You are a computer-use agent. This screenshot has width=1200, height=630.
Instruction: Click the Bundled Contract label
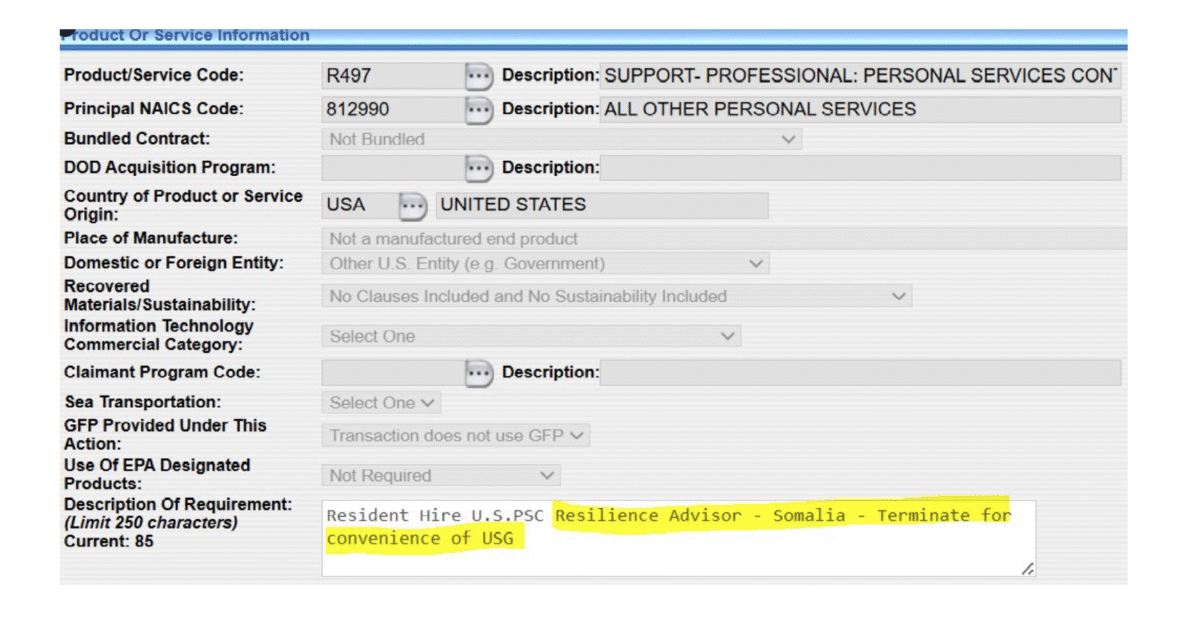click(x=137, y=139)
